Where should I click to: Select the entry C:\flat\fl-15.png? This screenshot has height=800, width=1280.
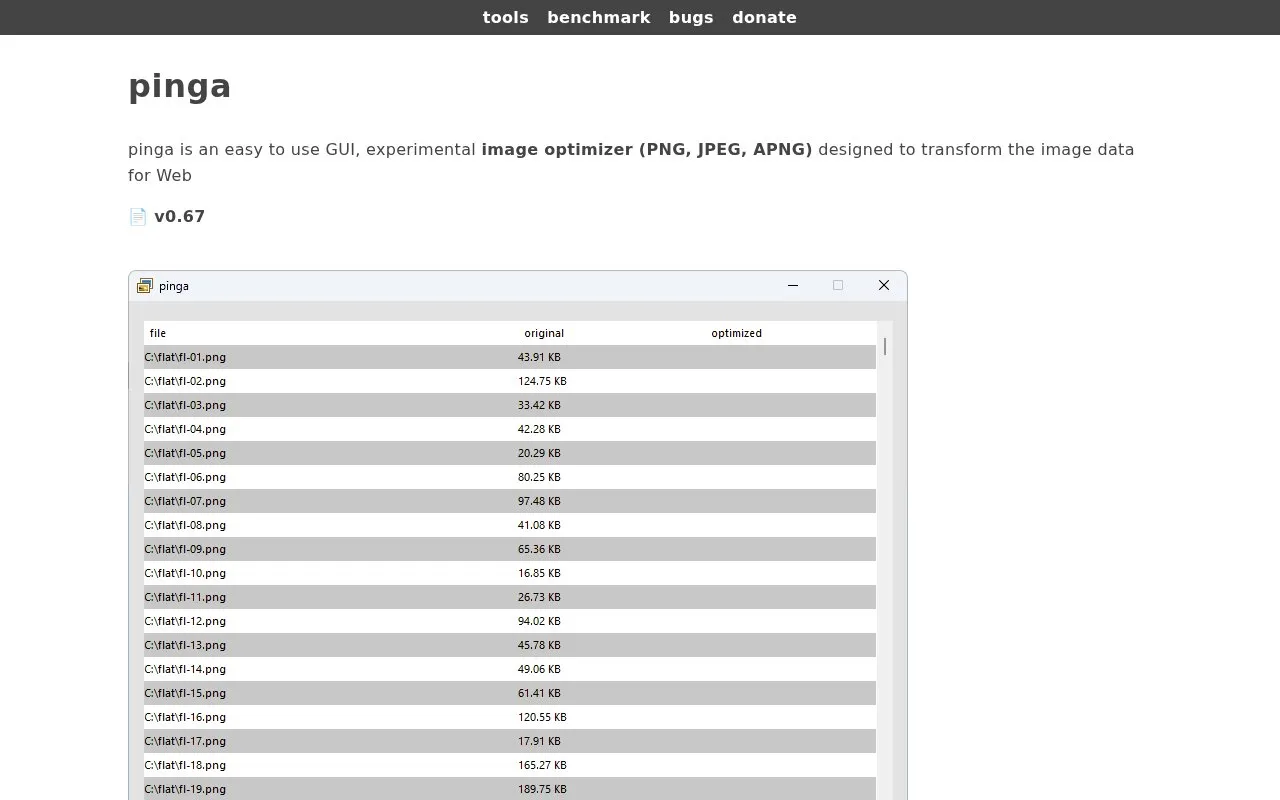[x=510, y=693]
